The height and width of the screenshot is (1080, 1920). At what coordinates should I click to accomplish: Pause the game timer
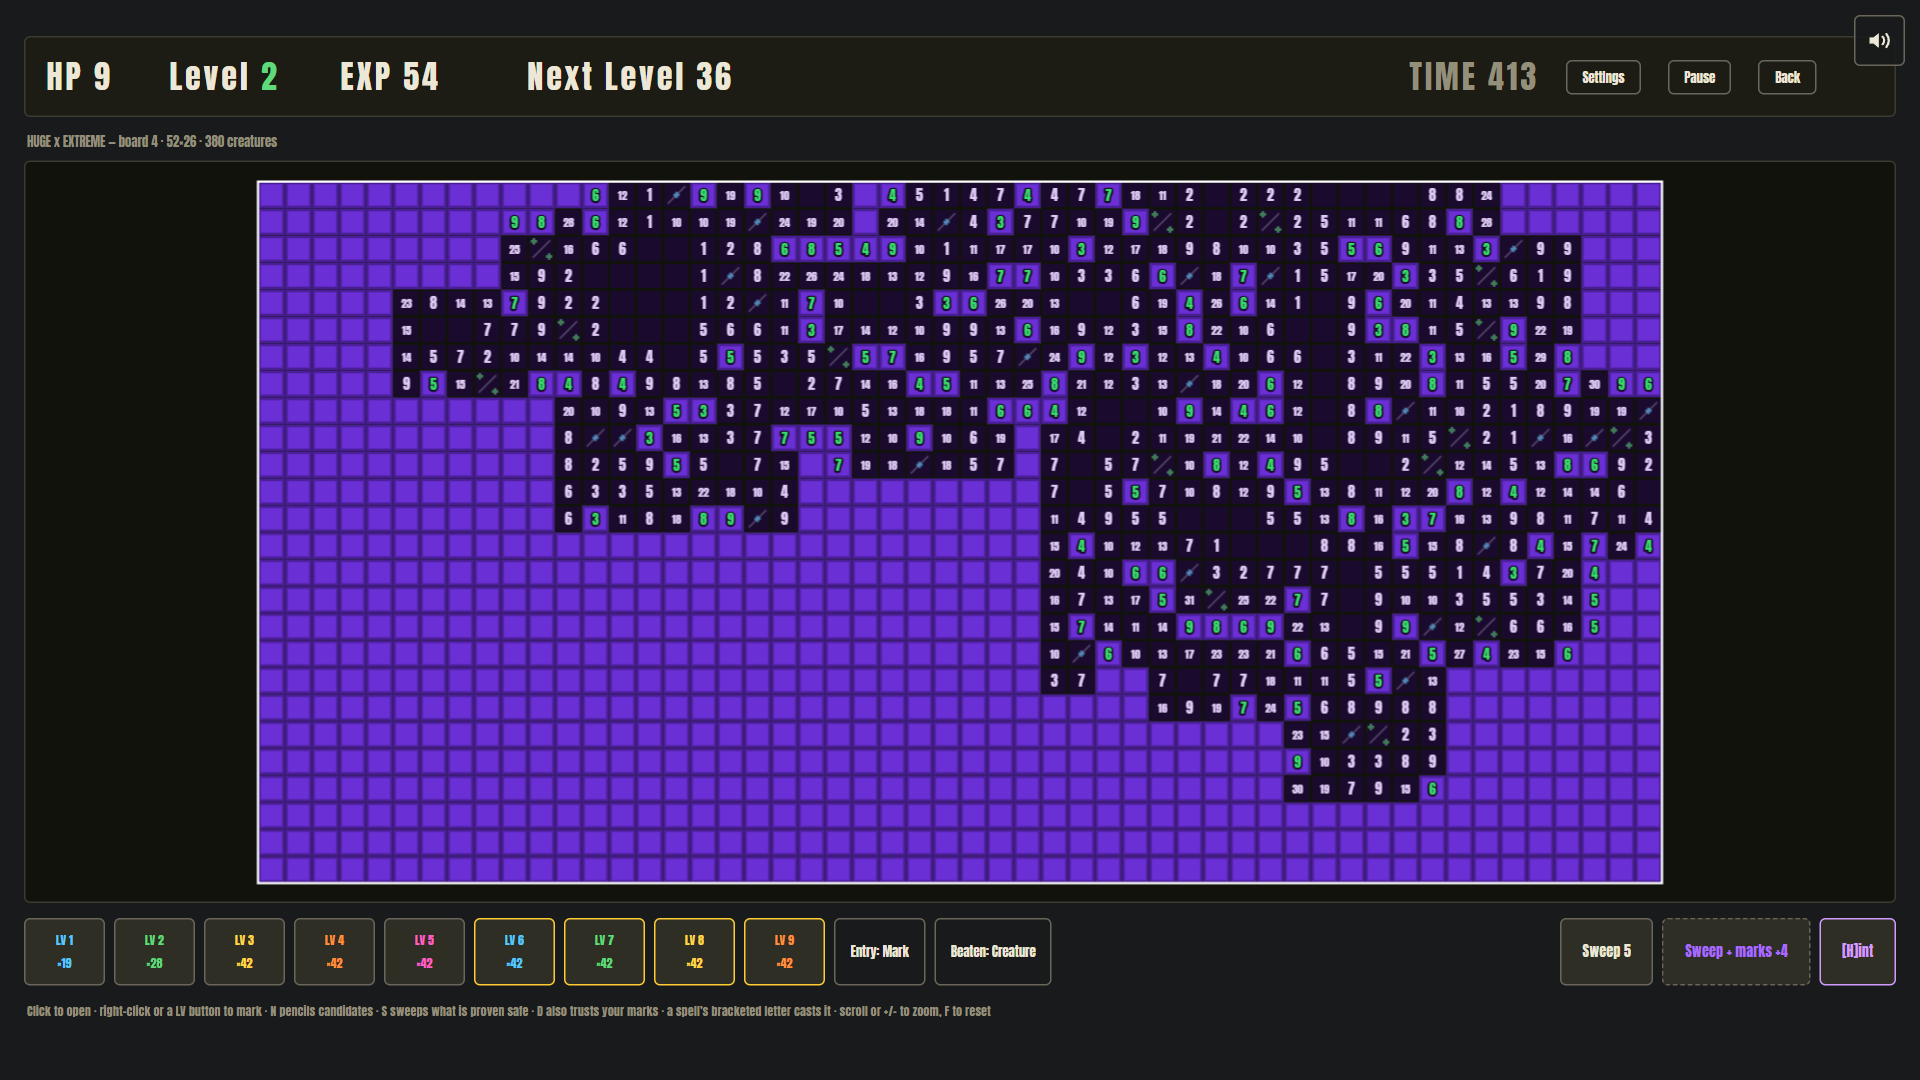1699,77
